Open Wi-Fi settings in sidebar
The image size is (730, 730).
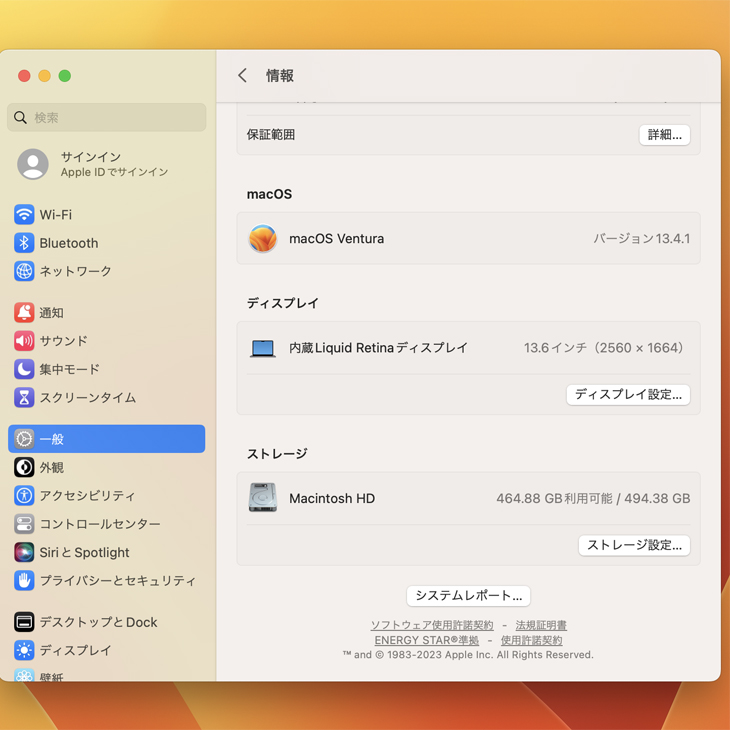pos(55,215)
